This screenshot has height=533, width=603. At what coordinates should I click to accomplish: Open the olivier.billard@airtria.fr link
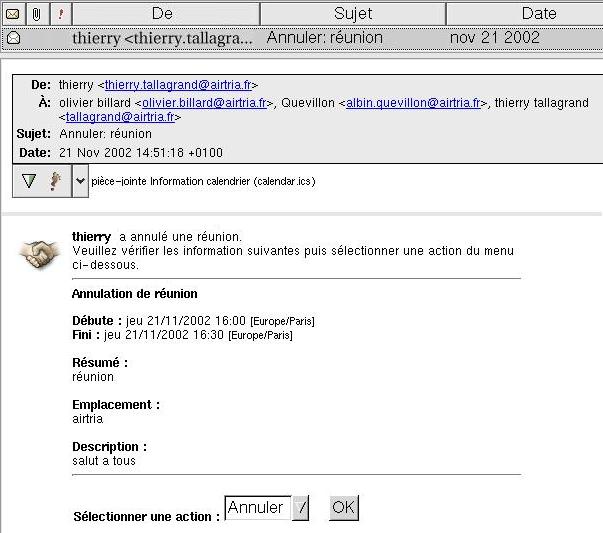pos(204,103)
